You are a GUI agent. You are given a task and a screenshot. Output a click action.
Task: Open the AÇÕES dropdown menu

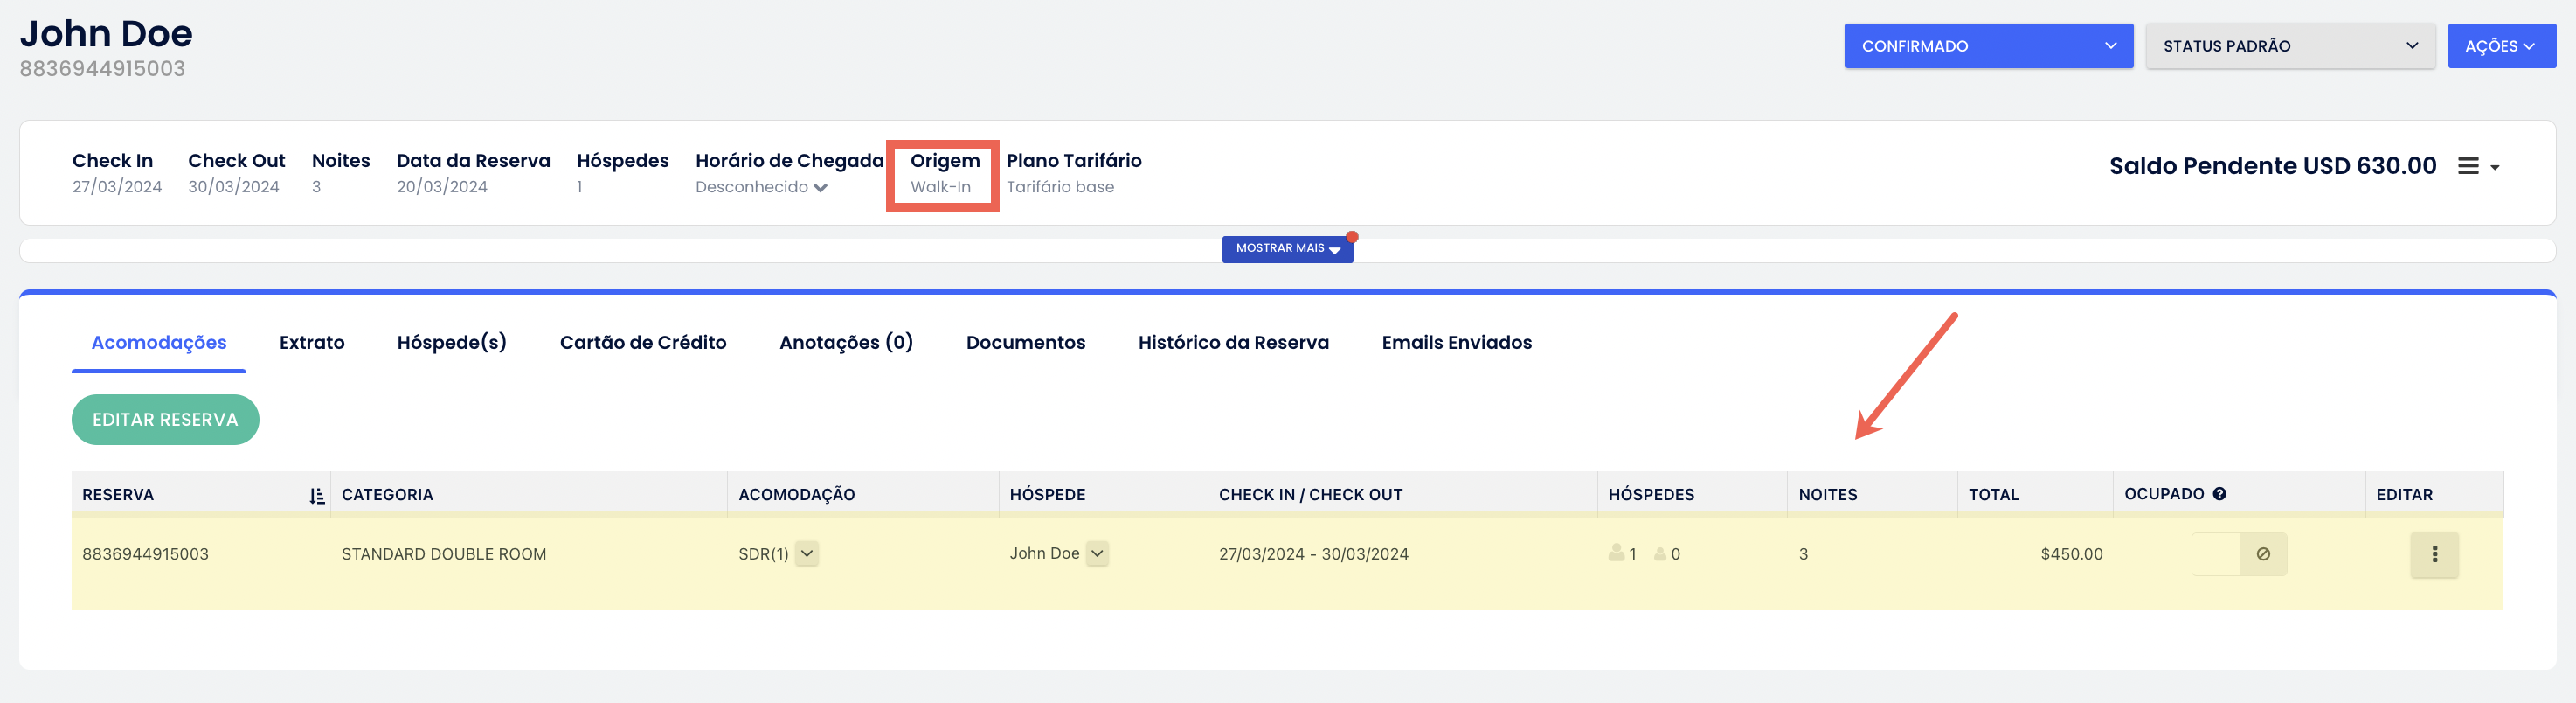[2501, 46]
